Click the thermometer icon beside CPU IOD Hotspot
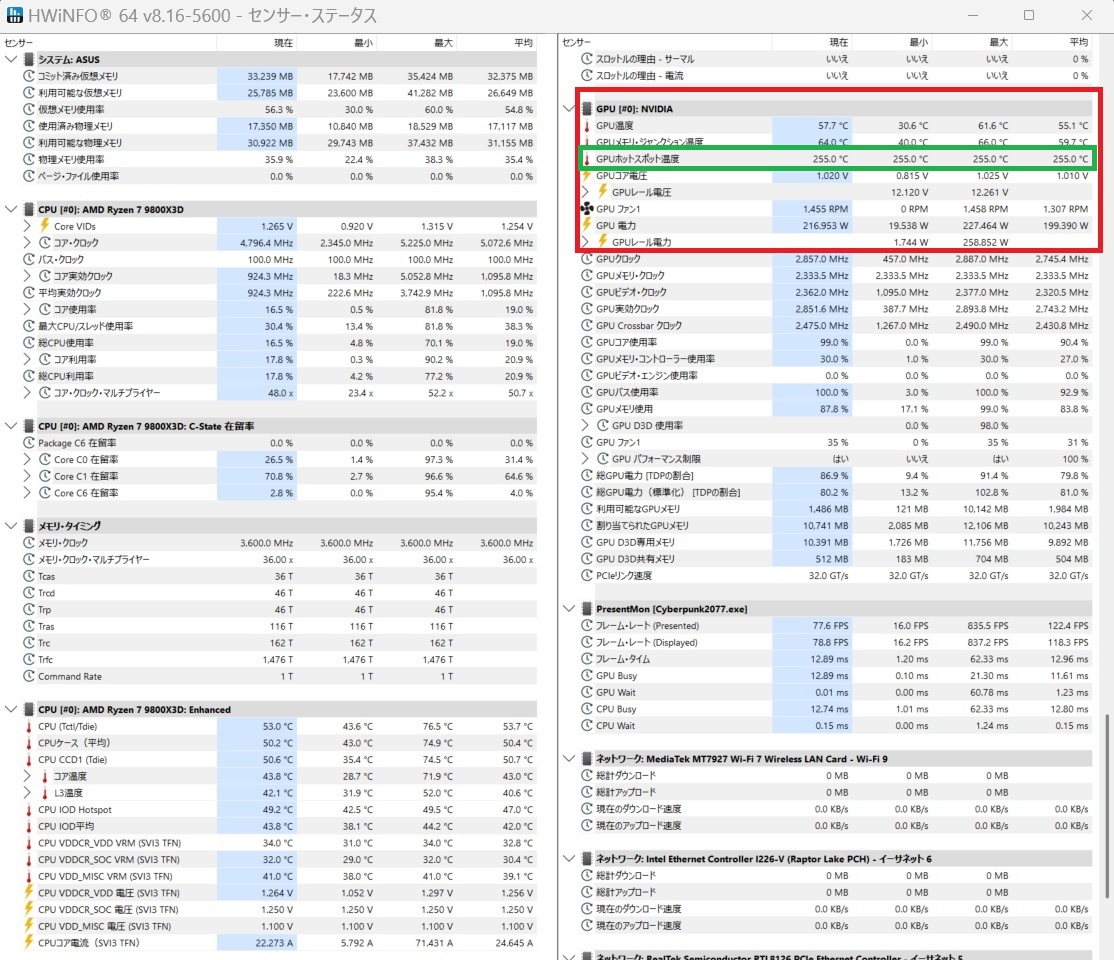The image size is (1114, 960). [28, 809]
